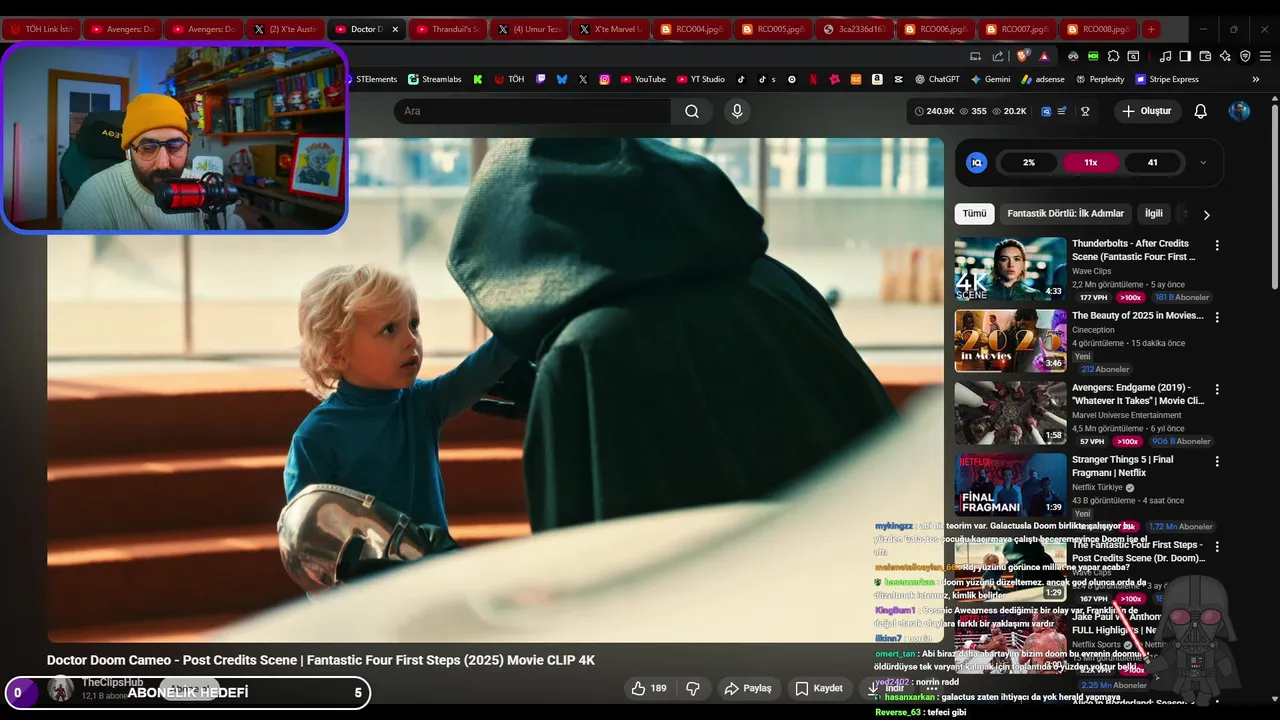This screenshot has height=720, width=1280.
Task: Select the Tümü filter chip
Action: click(974, 213)
